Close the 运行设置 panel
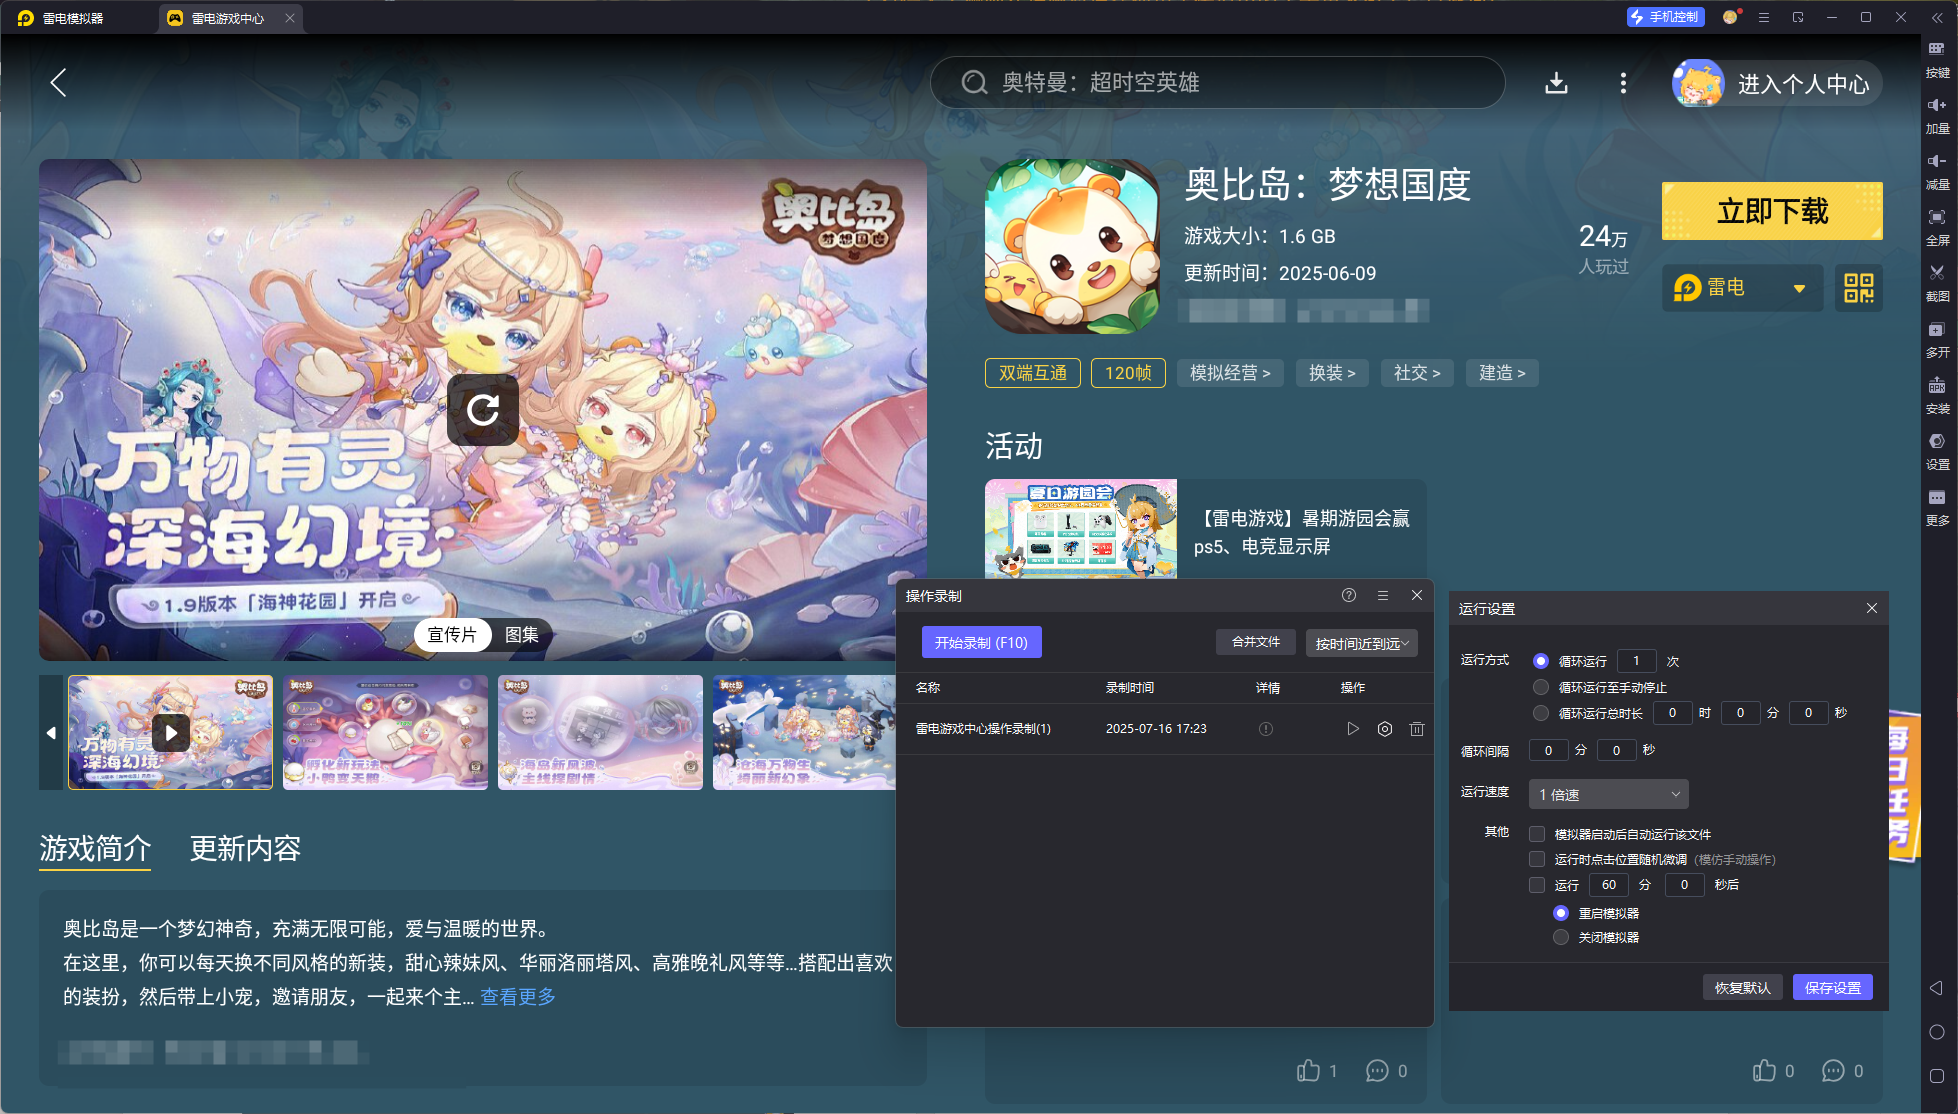 point(1872,608)
